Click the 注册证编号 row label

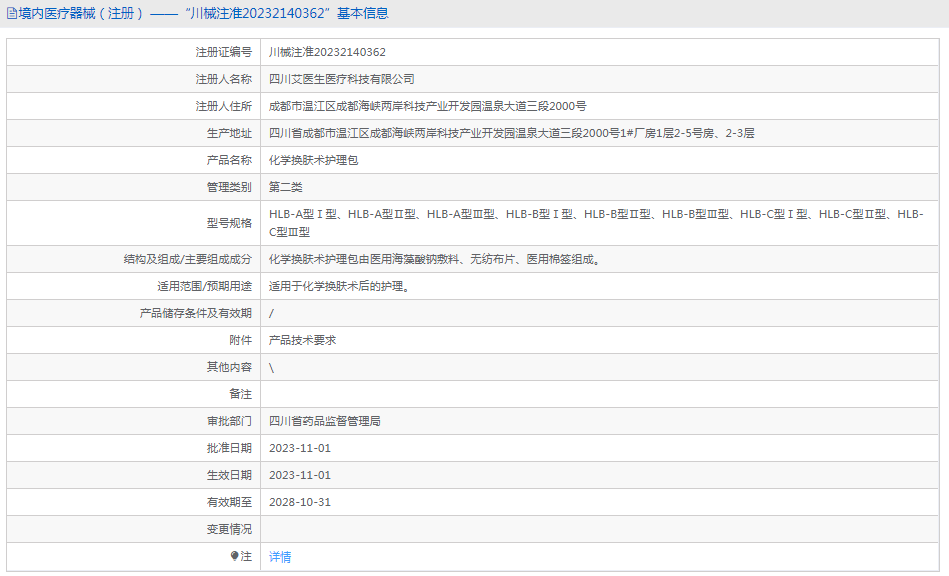click(223, 52)
